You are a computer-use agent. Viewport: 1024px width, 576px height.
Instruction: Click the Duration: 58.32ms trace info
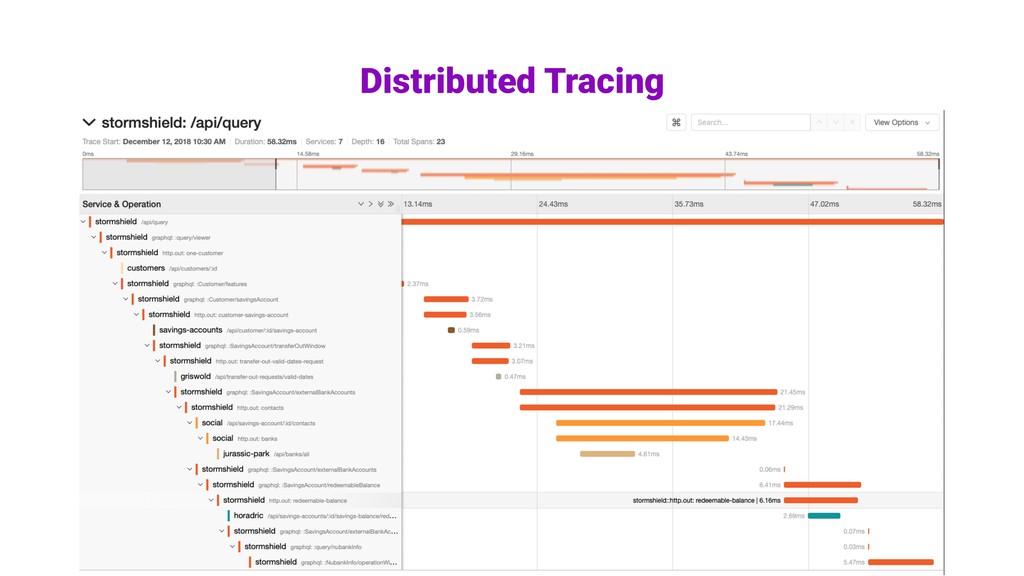click(265, 141)
